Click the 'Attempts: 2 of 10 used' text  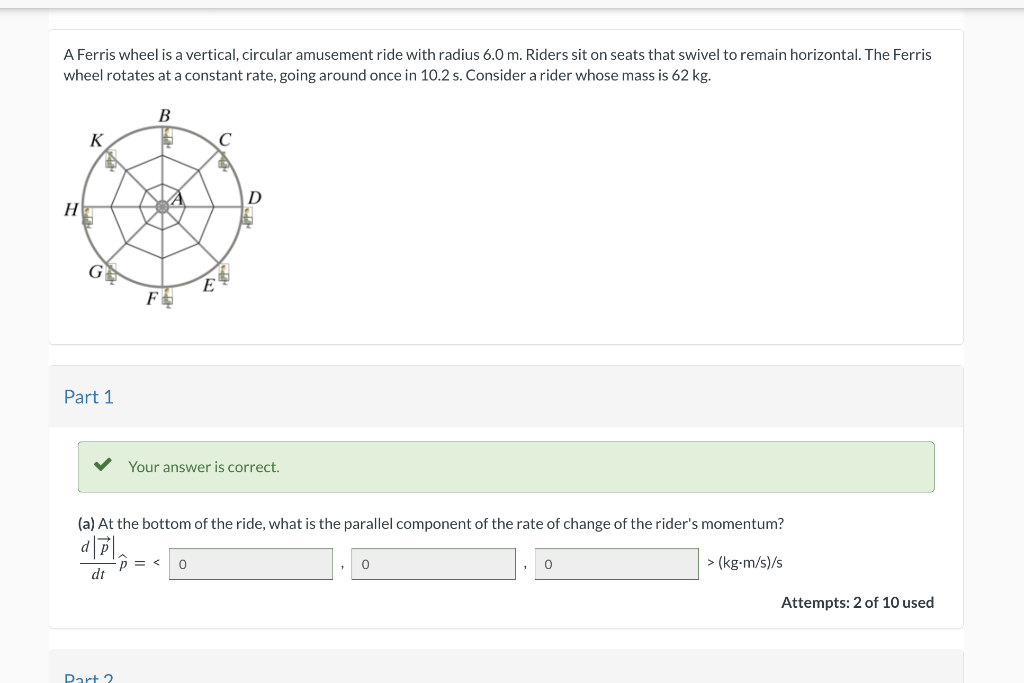(858, 602)
